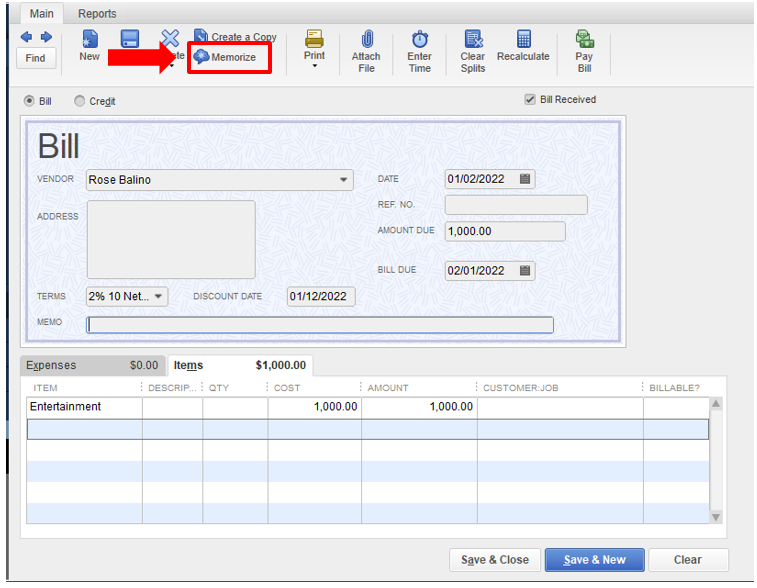Click Save & Close button
This screenshot has width=757, height=588.
tap(495, 560)
